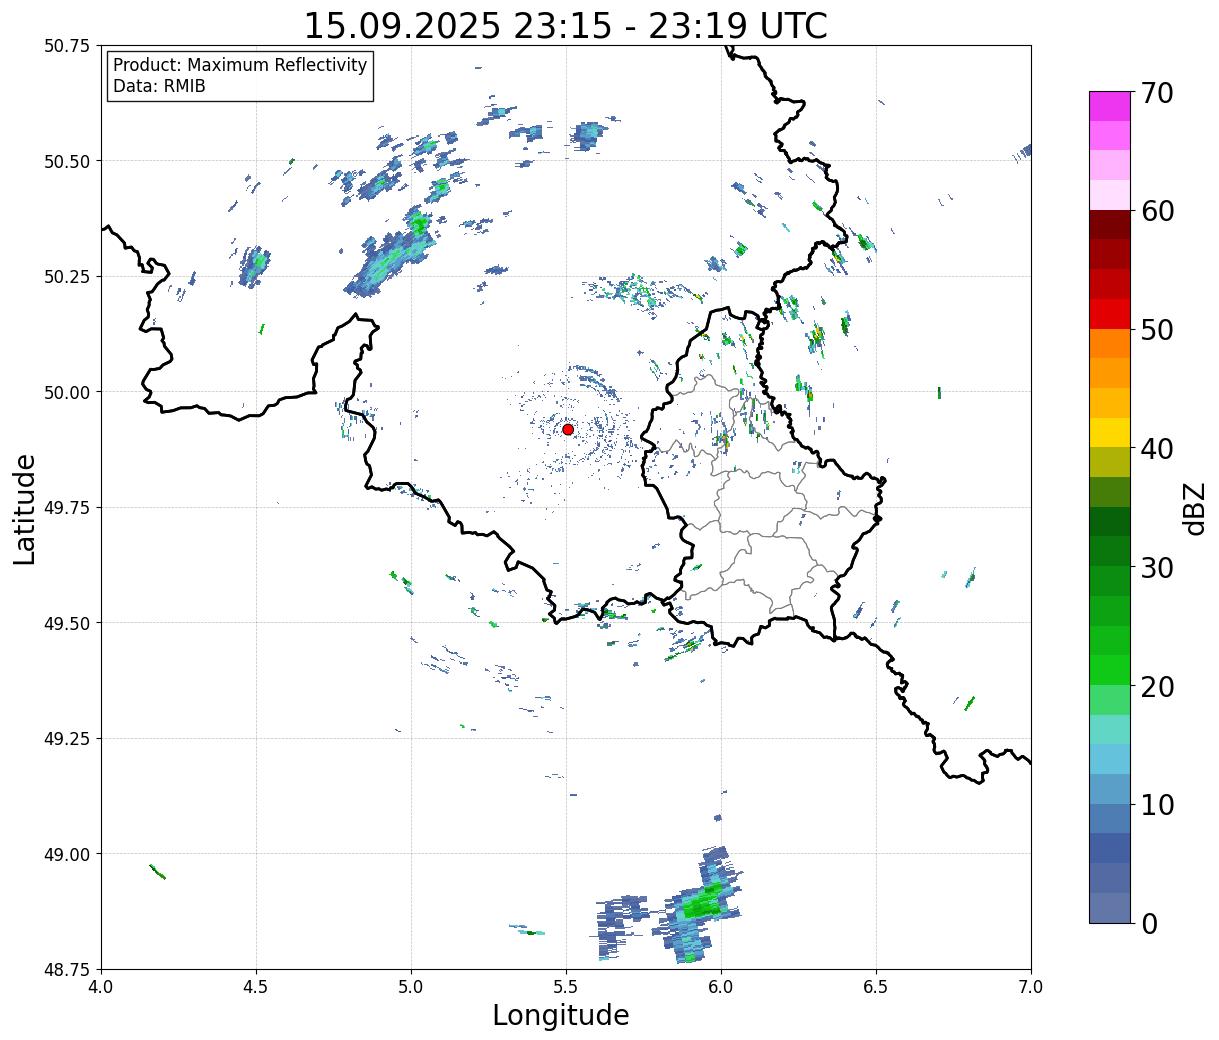Click the latitude tick label 49.25
The height and width of the screenshot is (1040, 1219).
click(67, 739)
